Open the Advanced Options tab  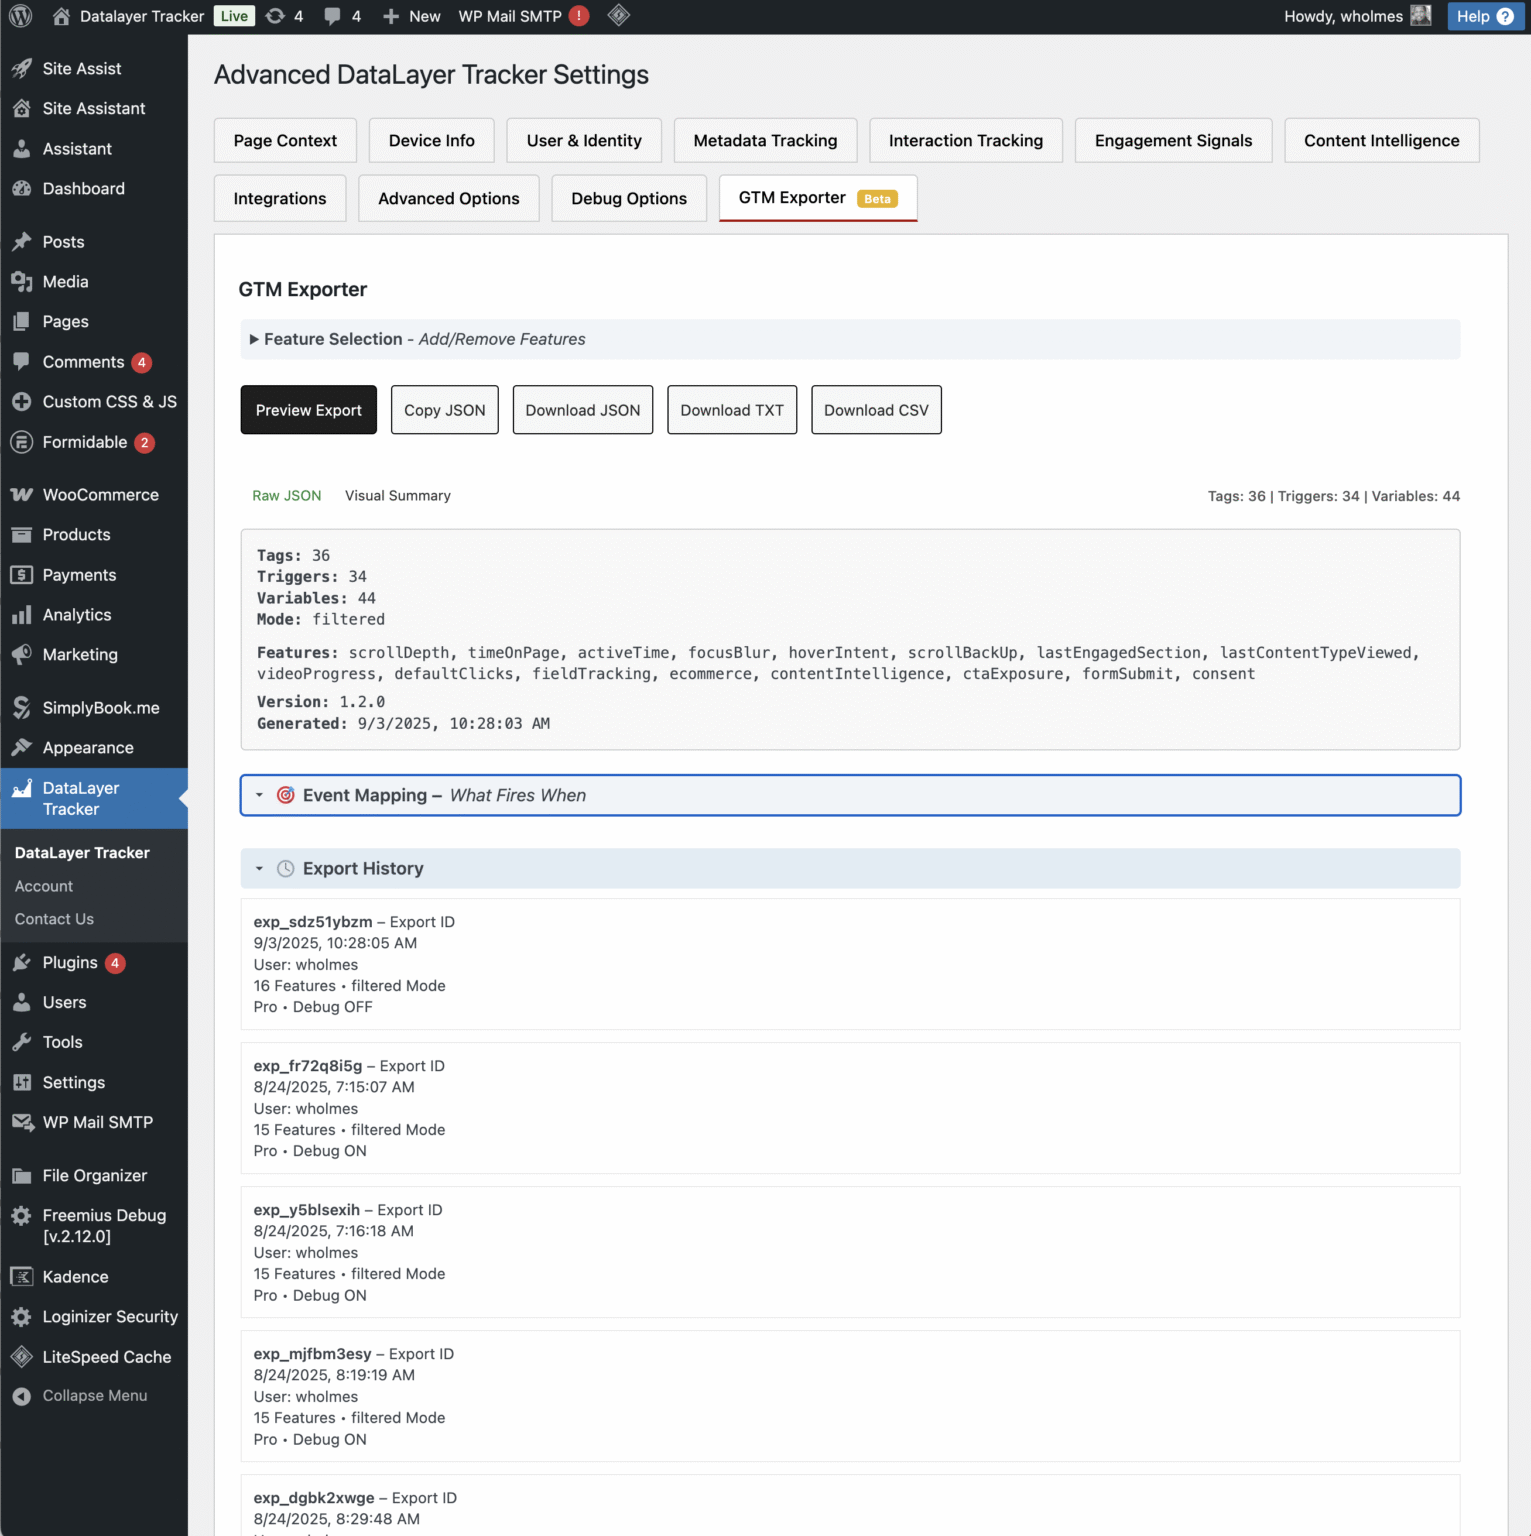pyautogui.click(x=449, y=198)
